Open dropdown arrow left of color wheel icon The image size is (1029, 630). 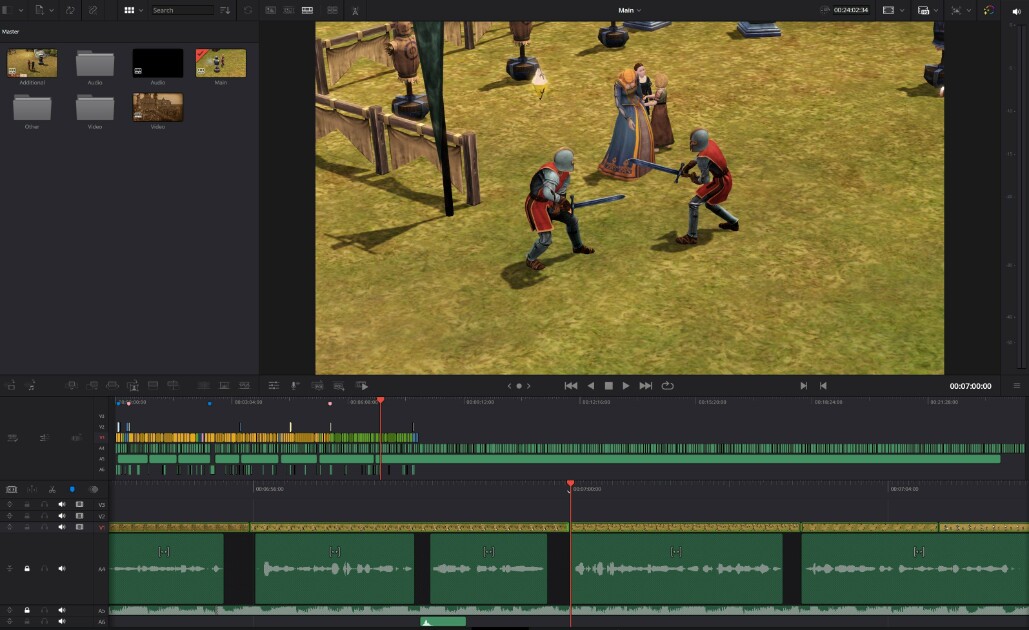(x=969, y=10)
